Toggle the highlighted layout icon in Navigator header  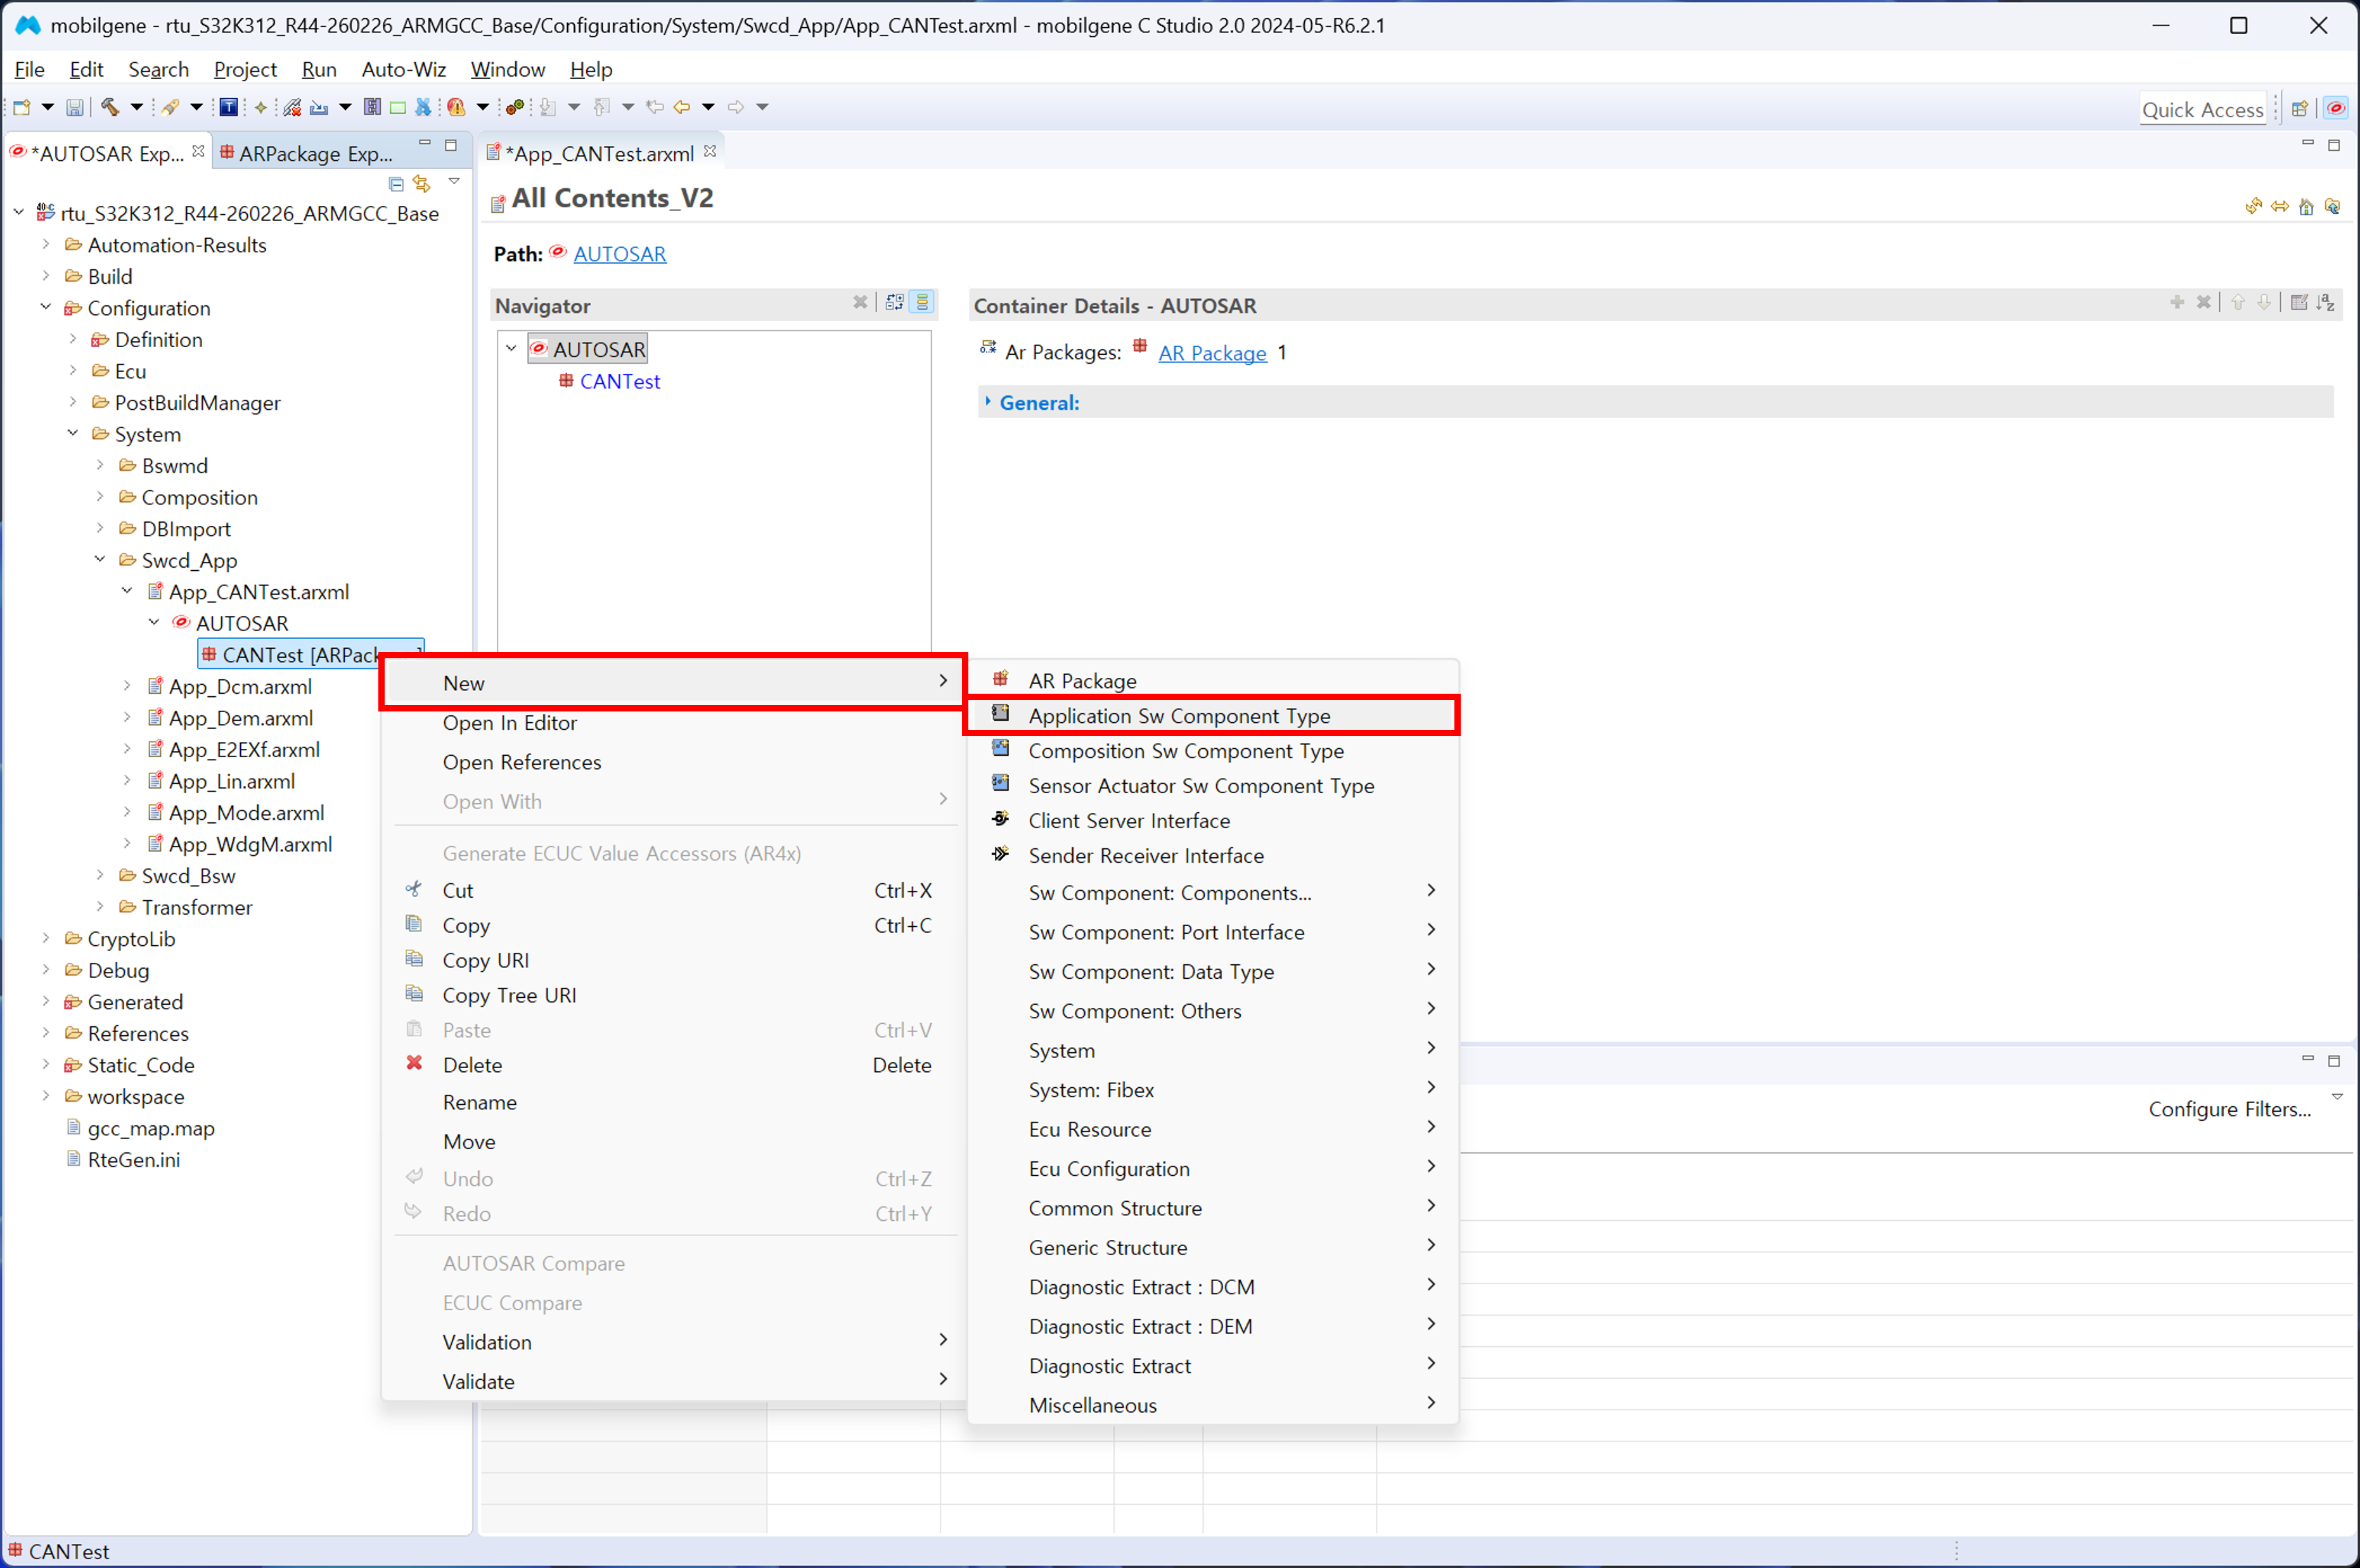(x=922, y=302)
